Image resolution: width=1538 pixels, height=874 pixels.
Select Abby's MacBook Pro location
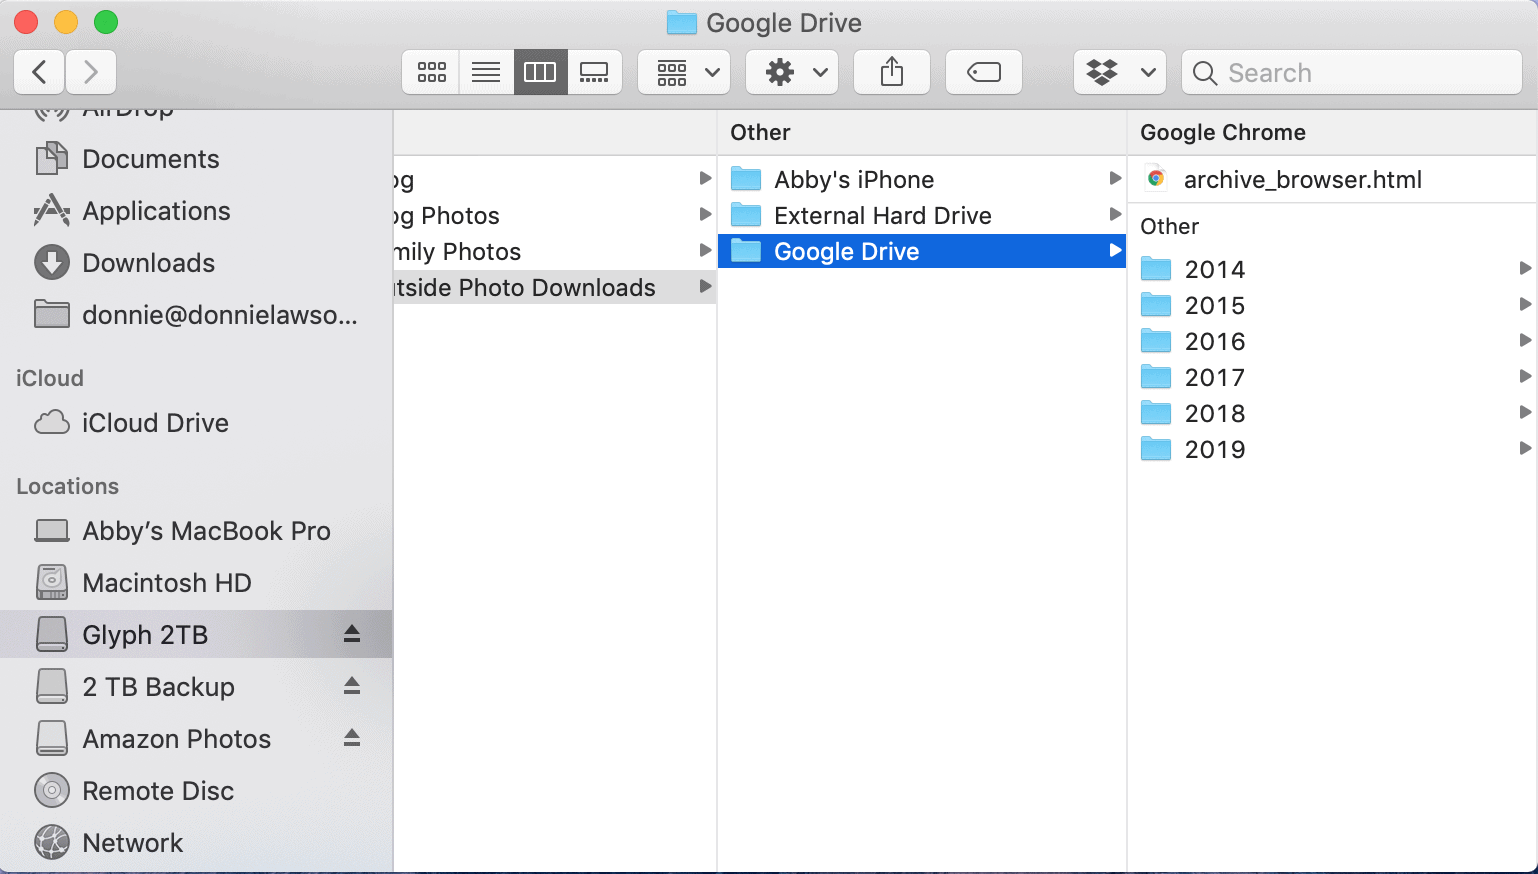click(196, 531)
